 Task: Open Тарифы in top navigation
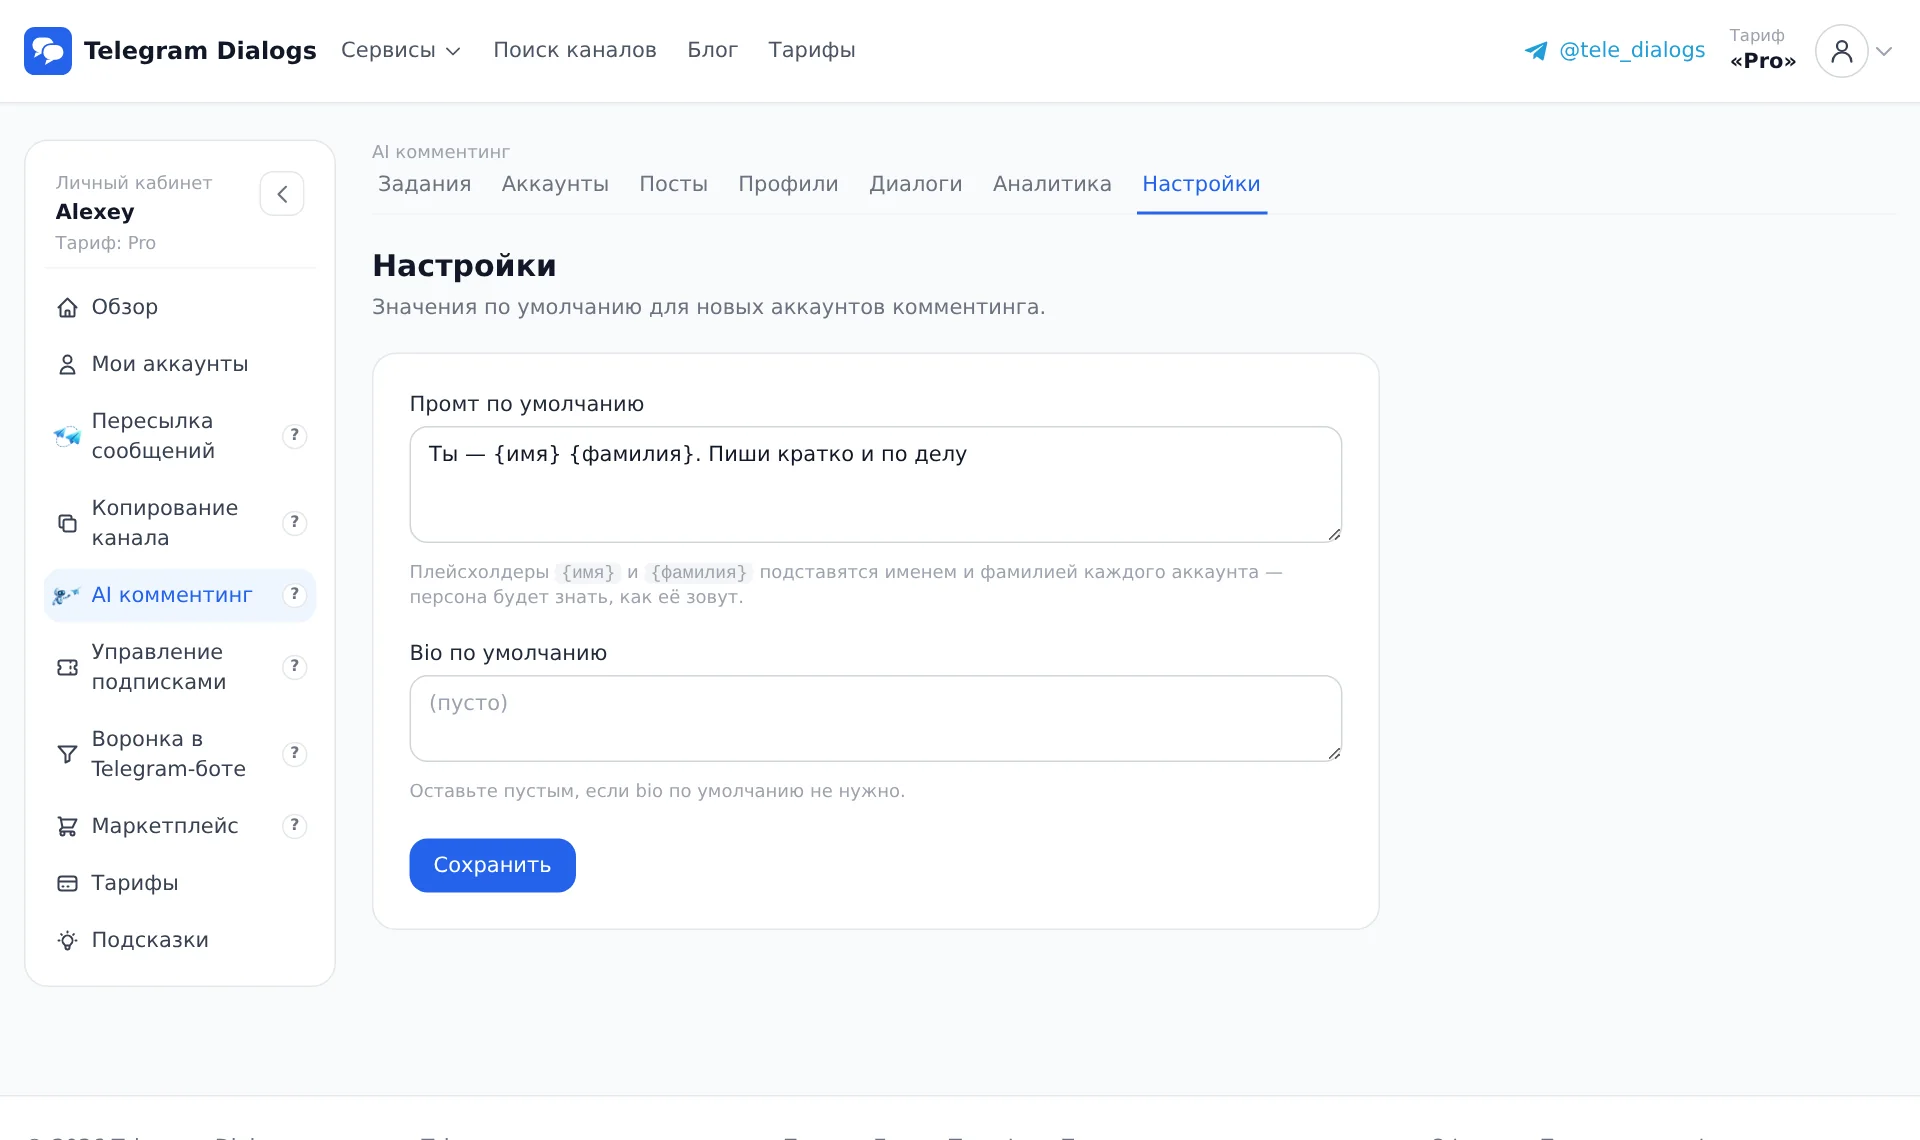coord(812,50)
